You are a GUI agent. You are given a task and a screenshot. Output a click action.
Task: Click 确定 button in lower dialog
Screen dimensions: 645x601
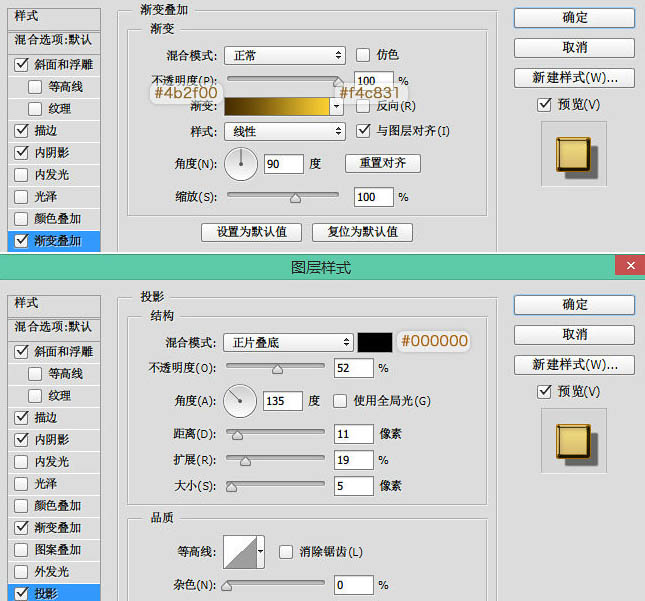tap(574, 305)
